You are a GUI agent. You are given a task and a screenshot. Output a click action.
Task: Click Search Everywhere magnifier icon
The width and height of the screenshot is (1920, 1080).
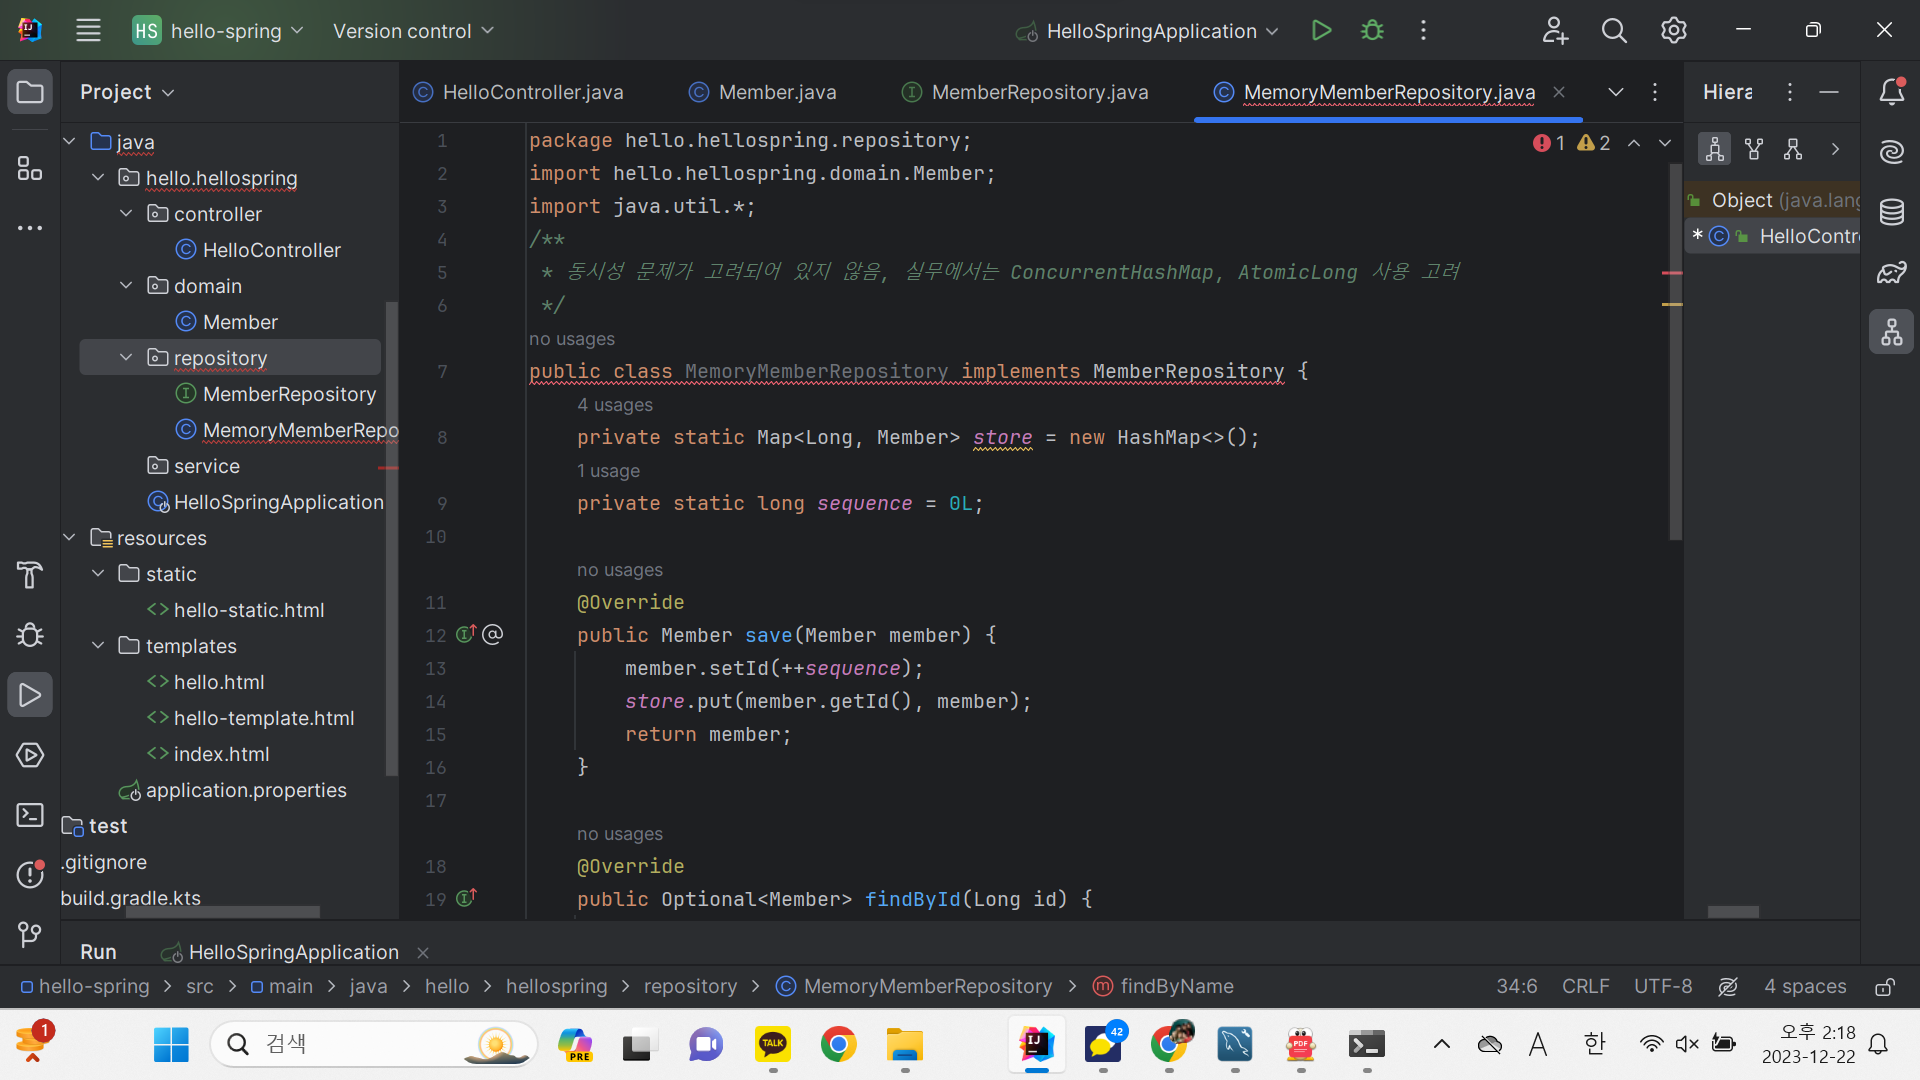pyautogui.click(x=1614, y=31)
